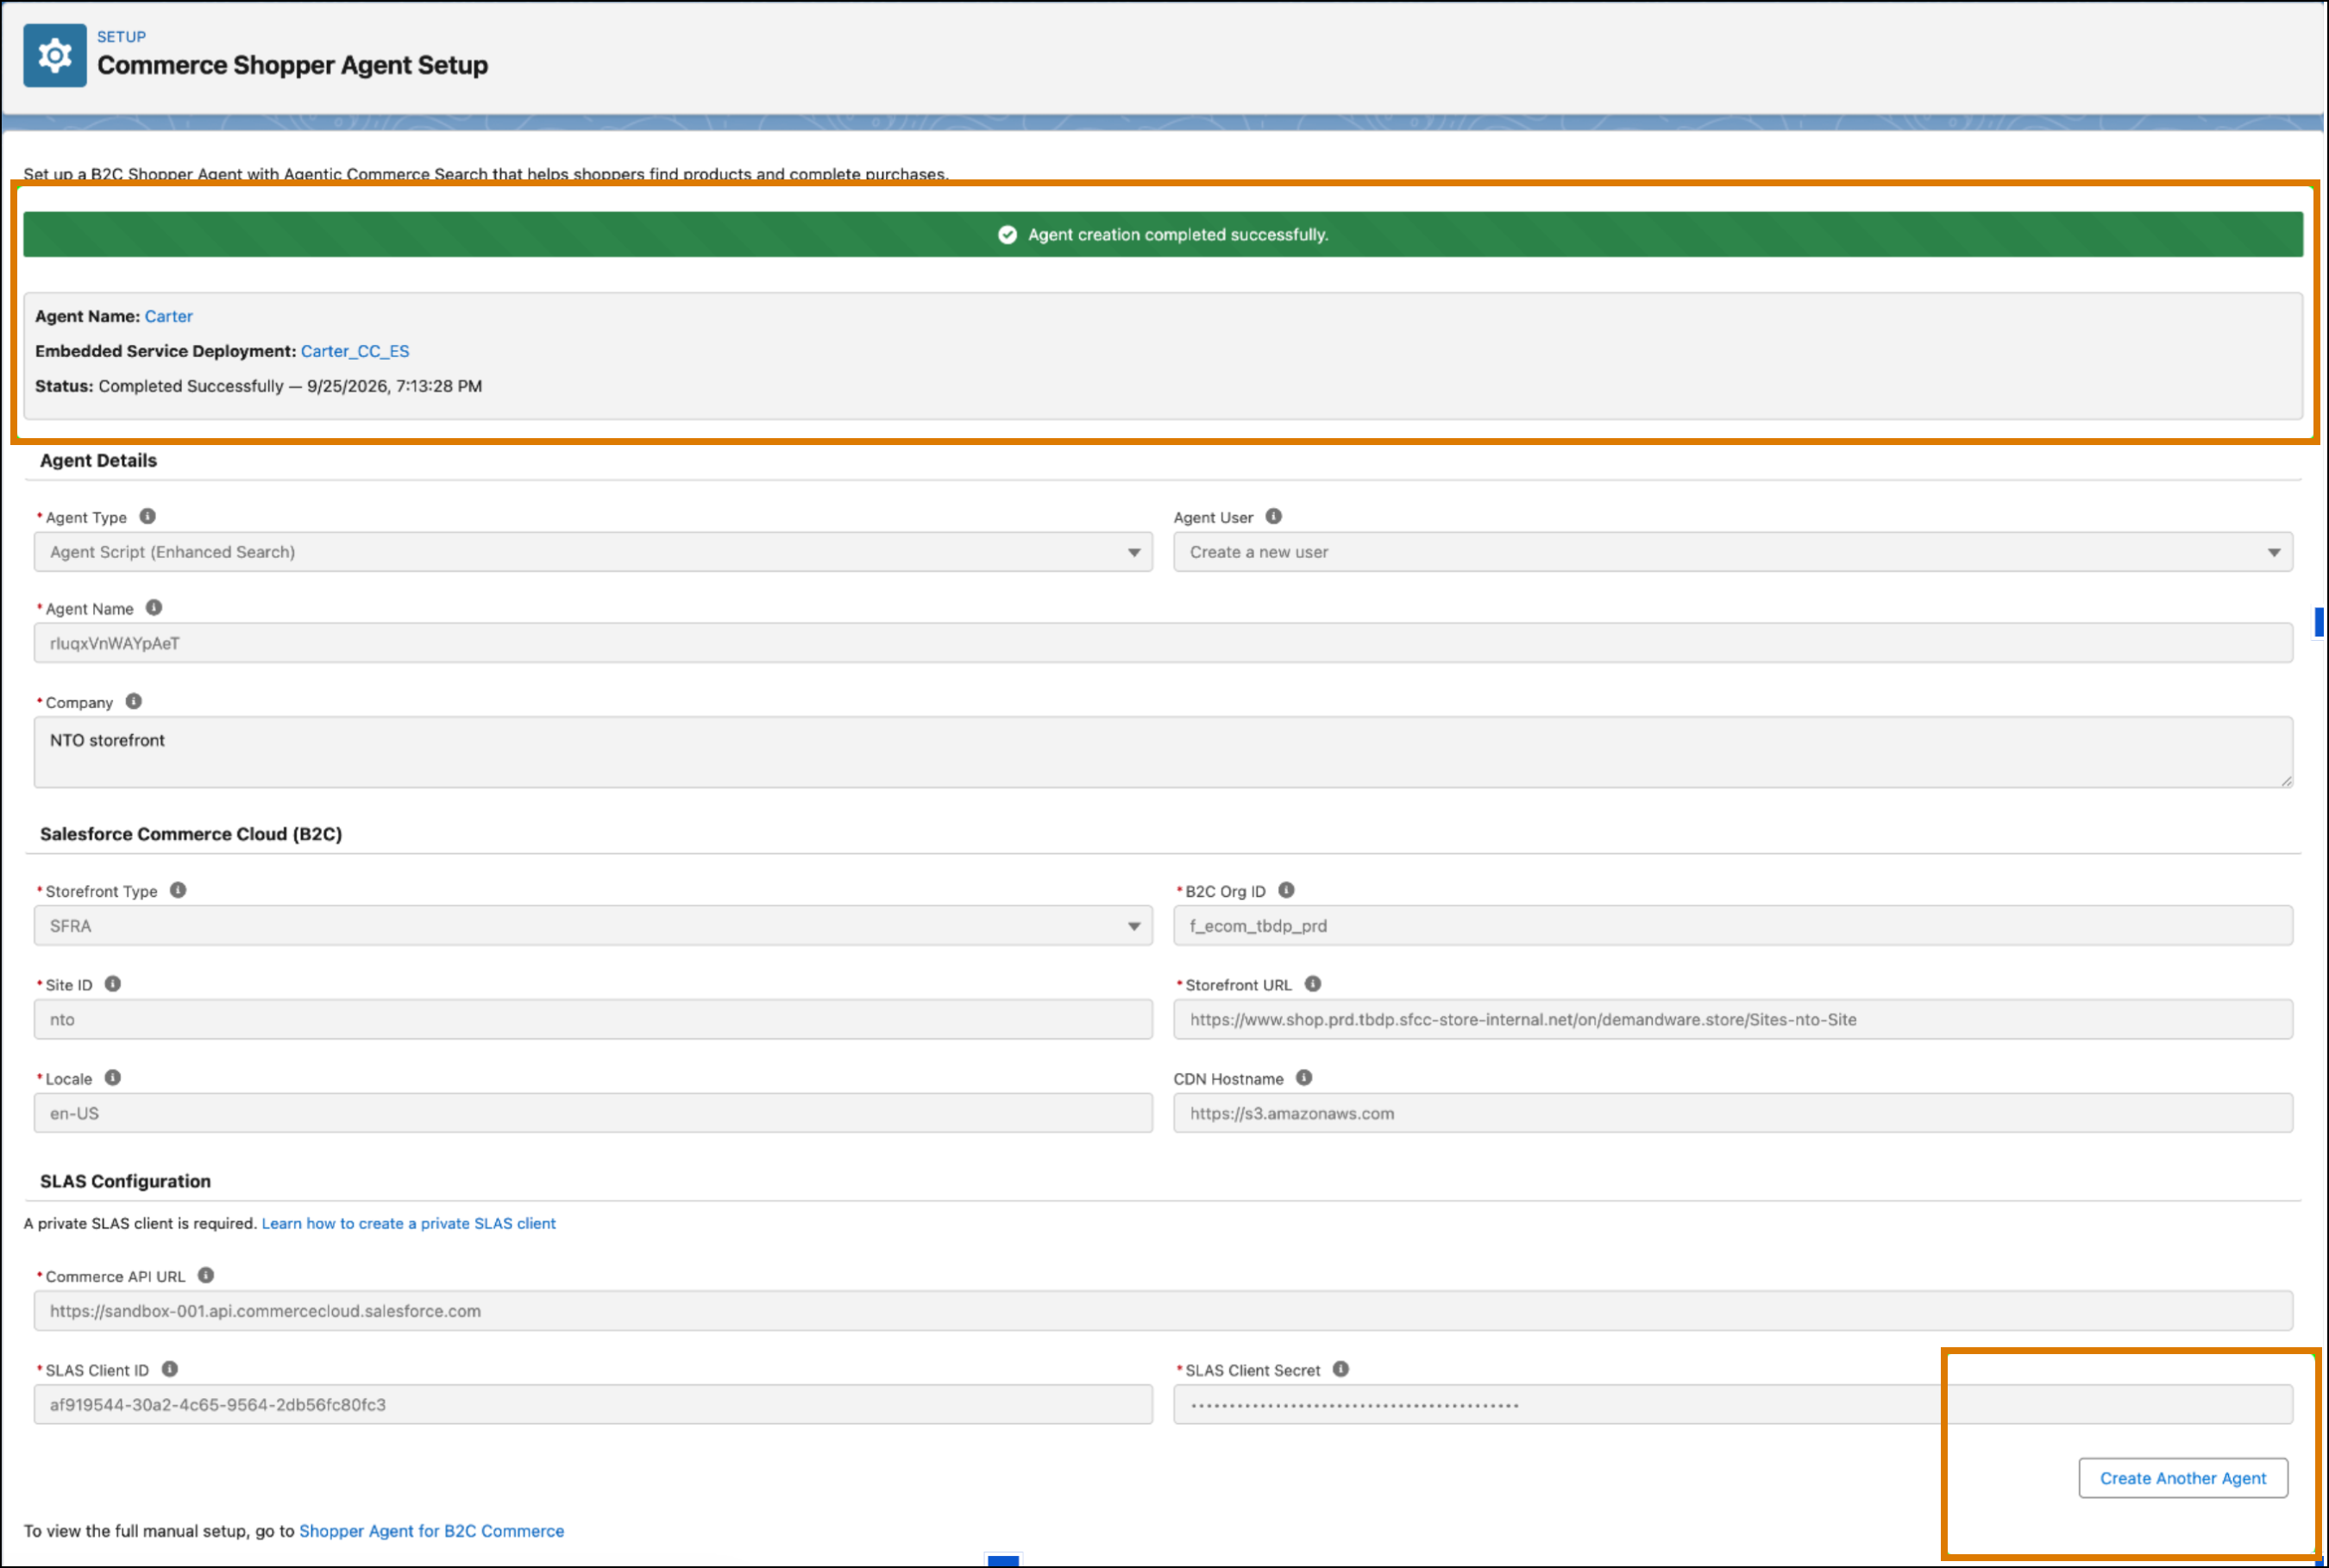Open the Agent User dropdown
Image resolution: width=2329 pixels, height=1568 pixels.
coord(1733,552)
